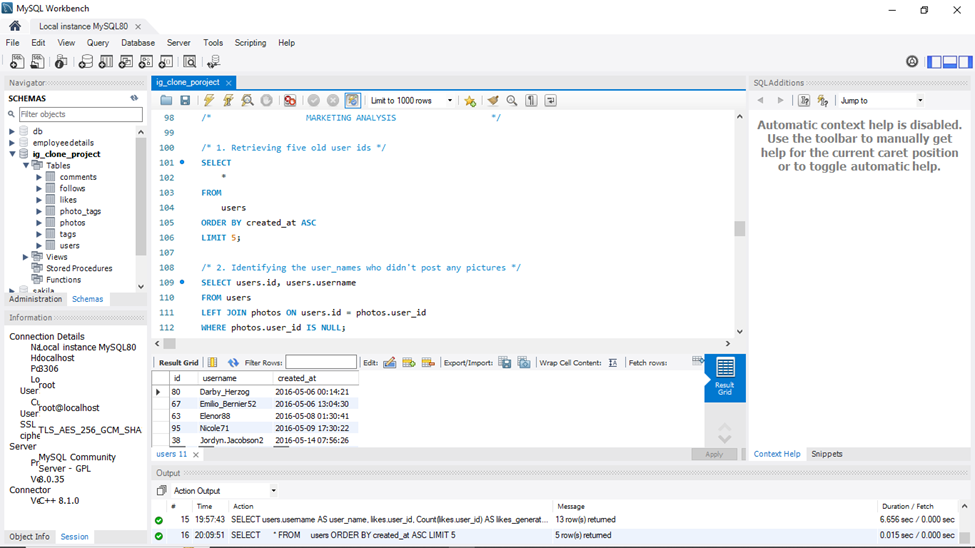The width and height of the screenshot is (975, 548).
Task: Commit transaction checkmark icon
Action: pyautogui.click(x=314, y=100)
